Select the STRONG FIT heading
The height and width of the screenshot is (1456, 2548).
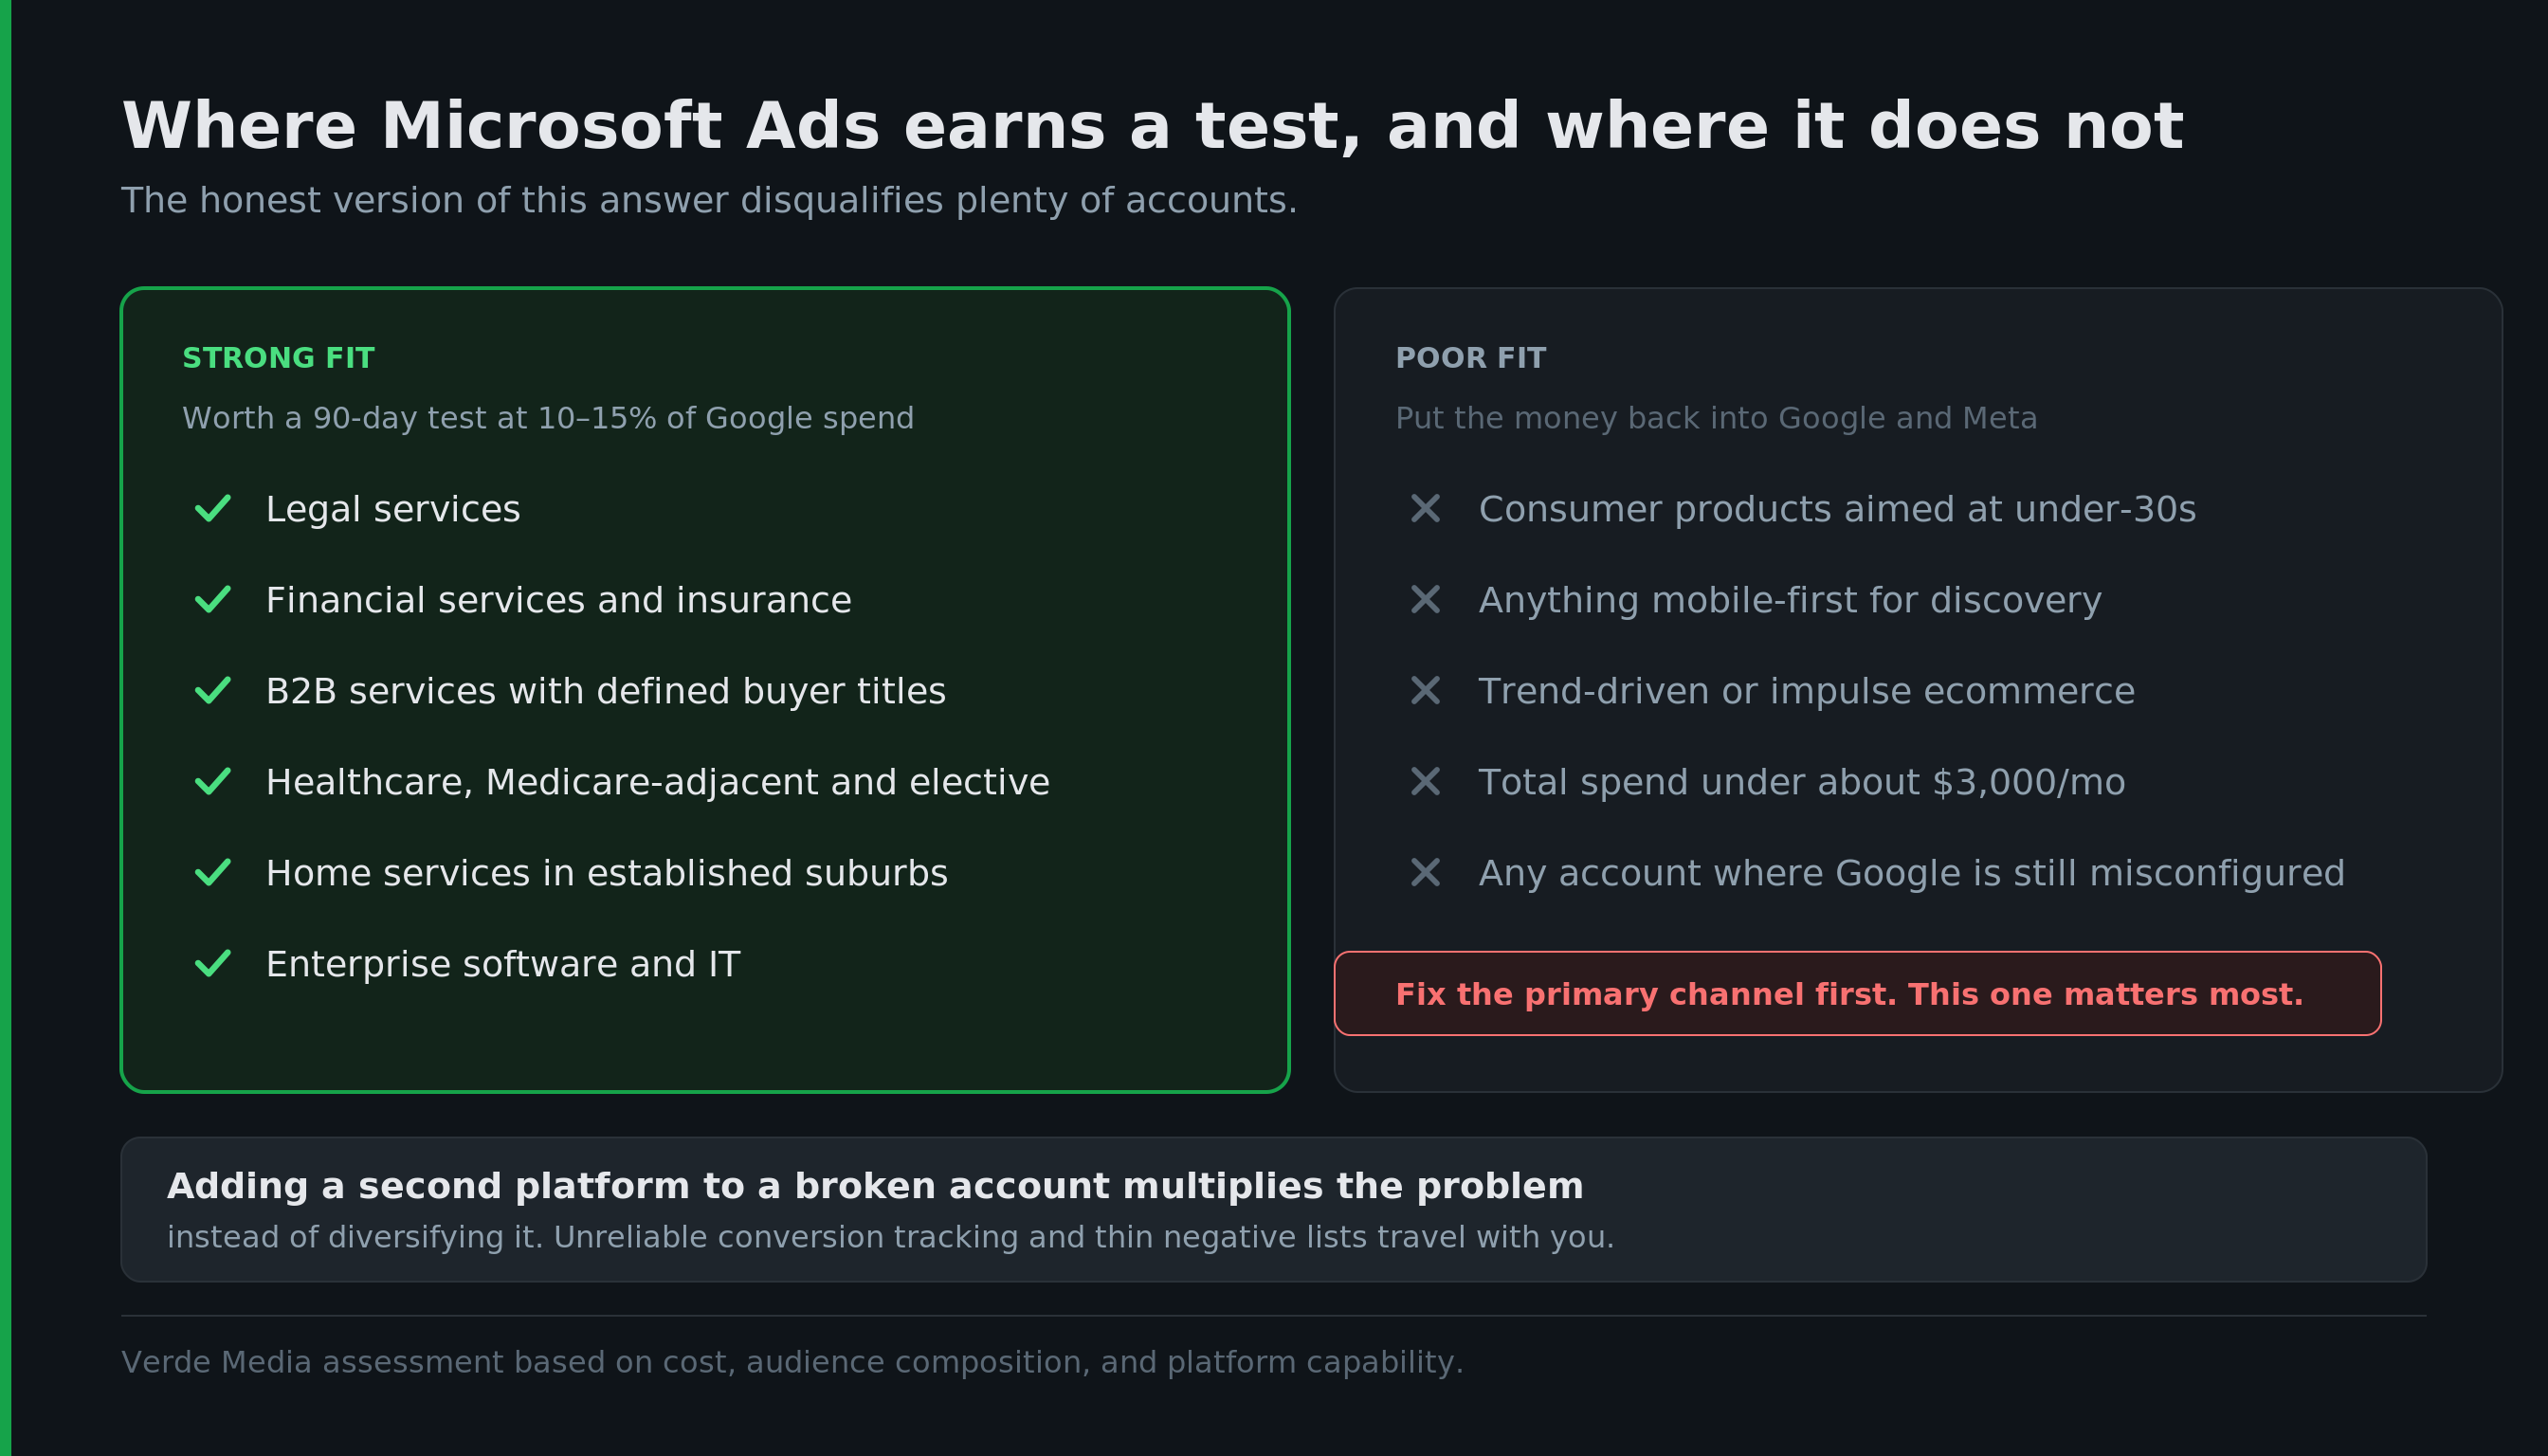(278, 358)
